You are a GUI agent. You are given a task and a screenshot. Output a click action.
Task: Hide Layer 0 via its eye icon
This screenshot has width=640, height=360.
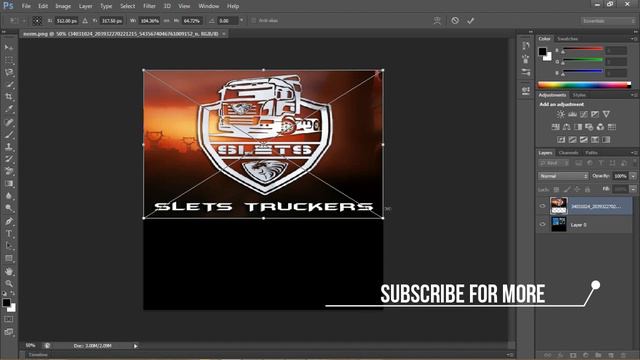542,224
